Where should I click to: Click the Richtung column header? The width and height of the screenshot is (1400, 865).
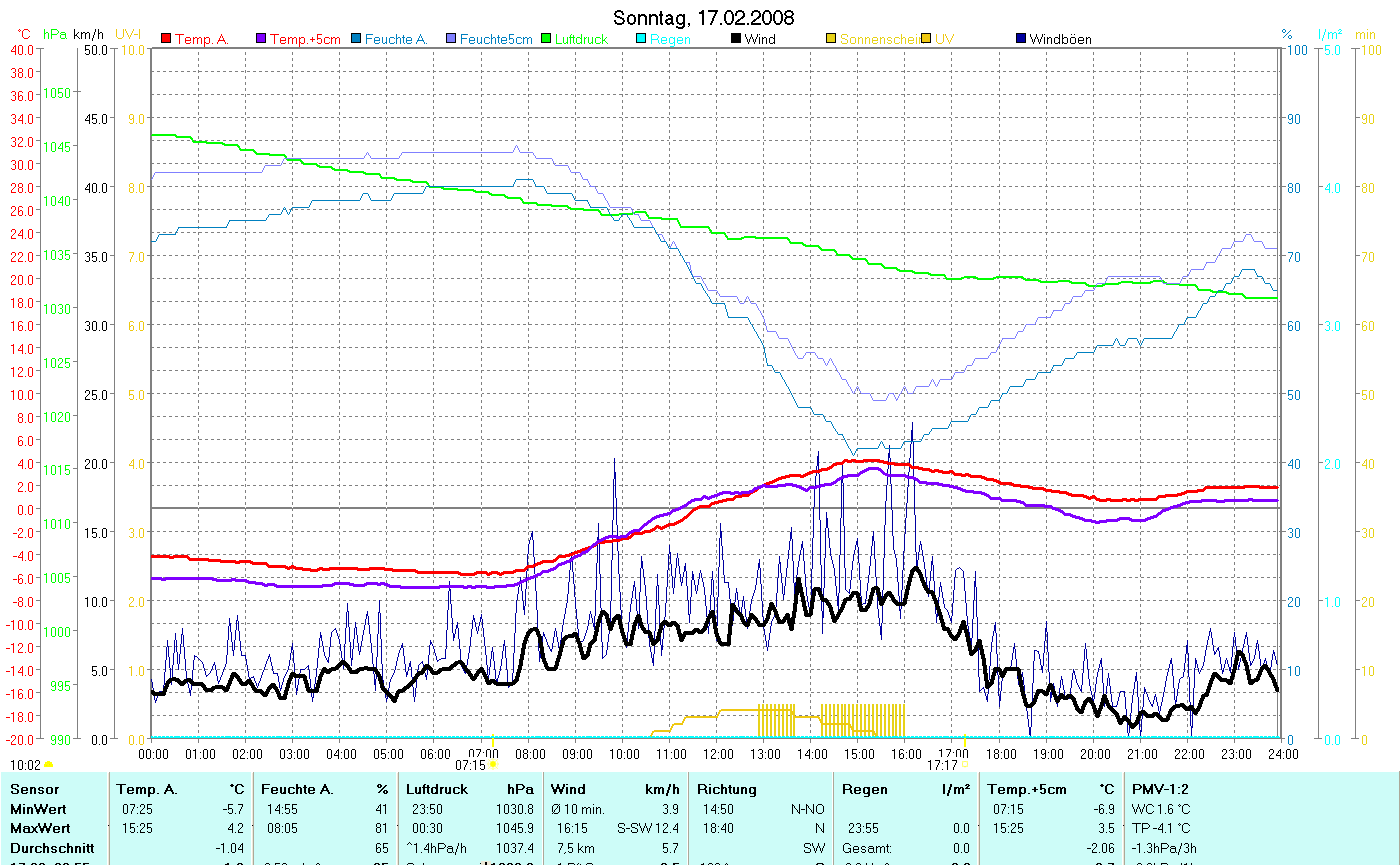729,789
